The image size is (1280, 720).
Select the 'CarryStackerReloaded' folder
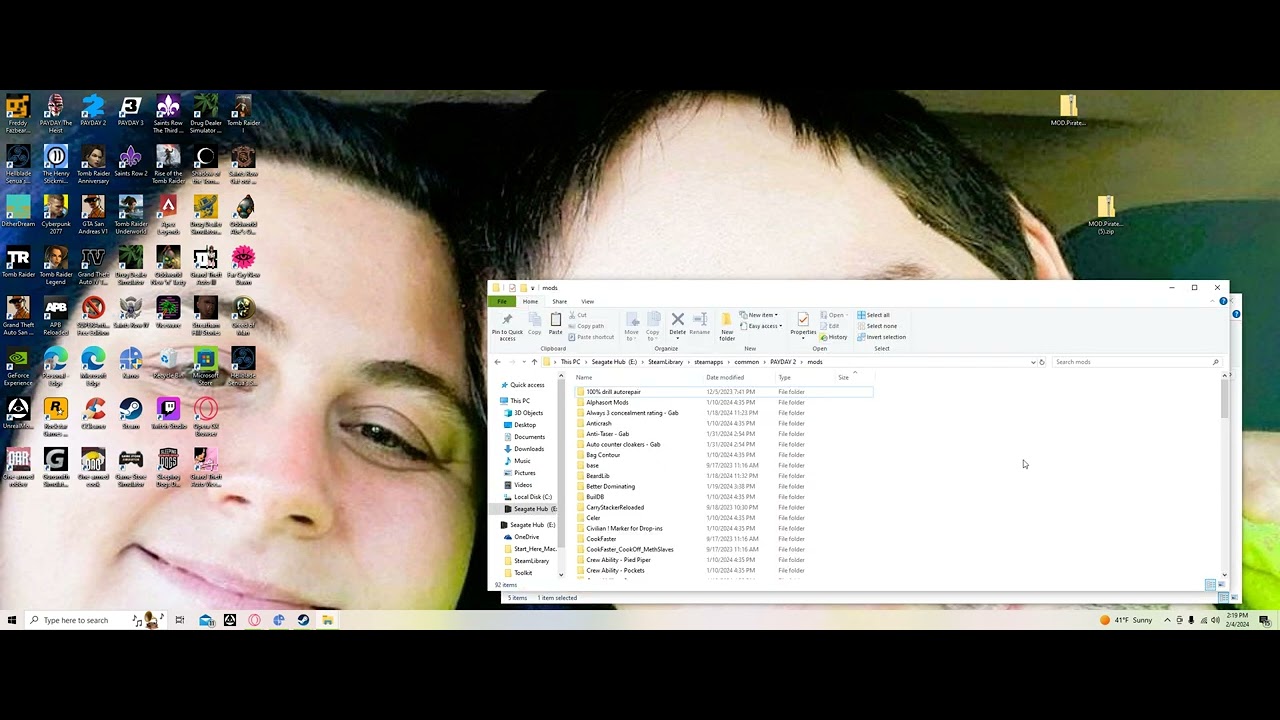pos(614,507)
